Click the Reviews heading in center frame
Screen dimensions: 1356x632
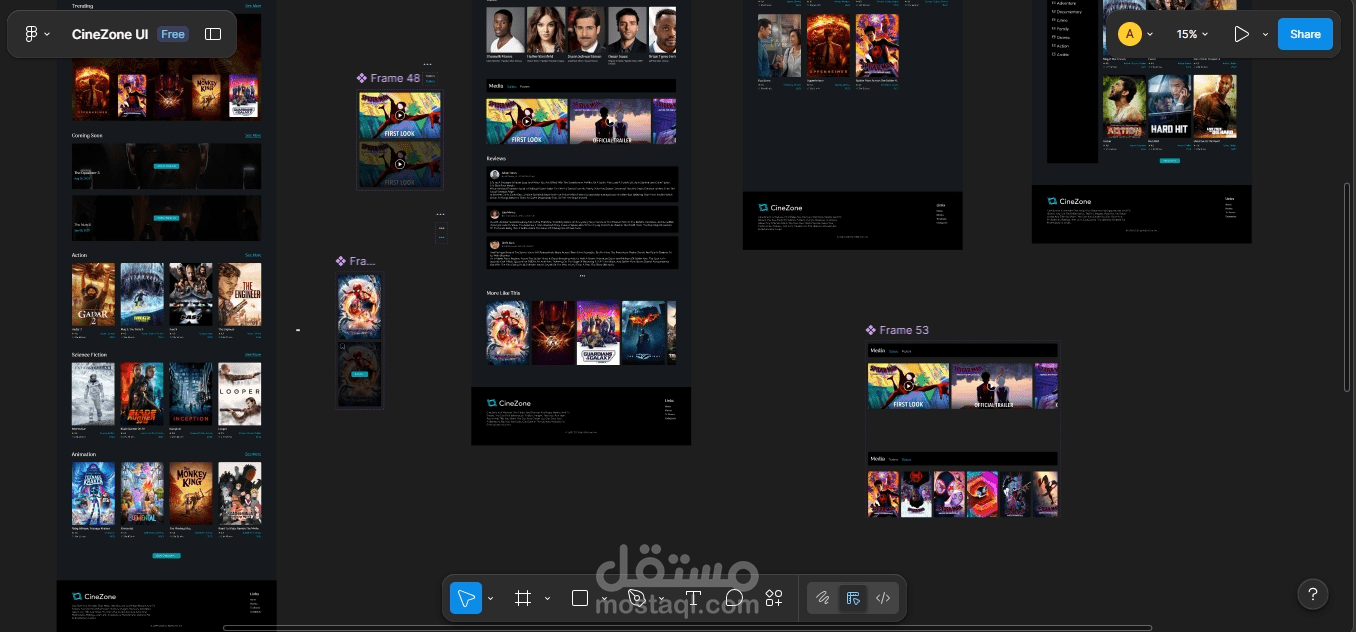(x=497, y=158)
